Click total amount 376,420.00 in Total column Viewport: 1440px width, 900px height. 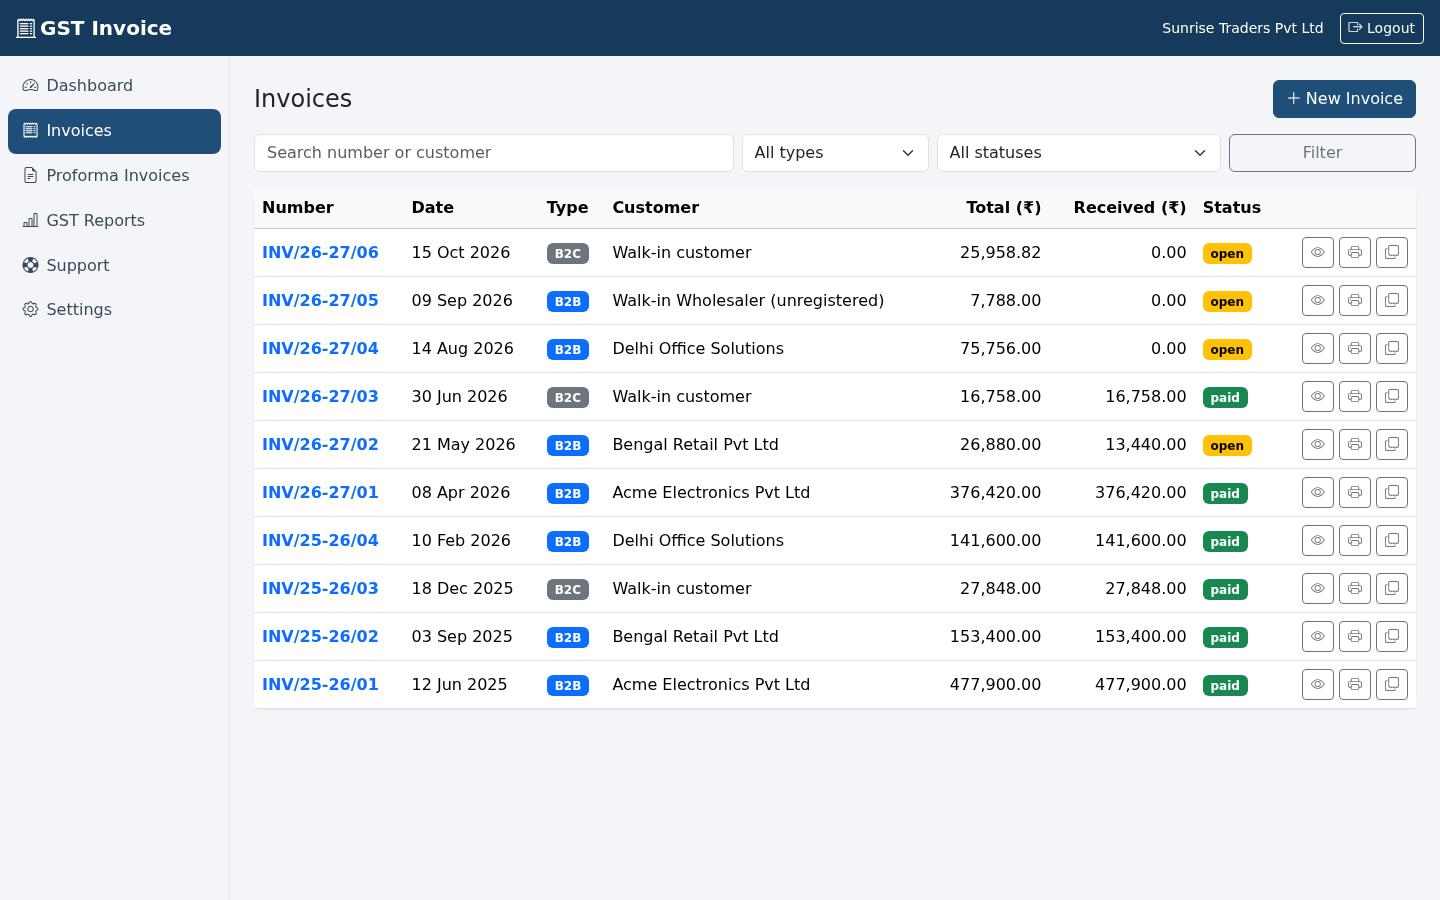click(x=995, y=493)
